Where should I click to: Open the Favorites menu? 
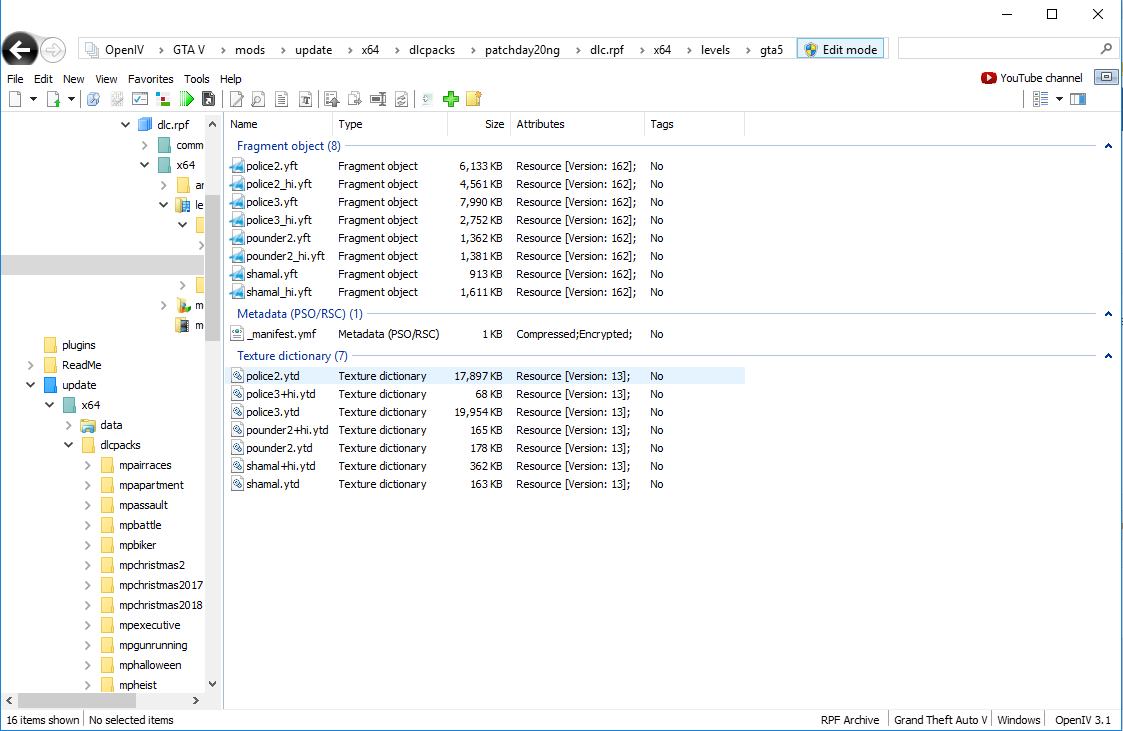(150, 79)
